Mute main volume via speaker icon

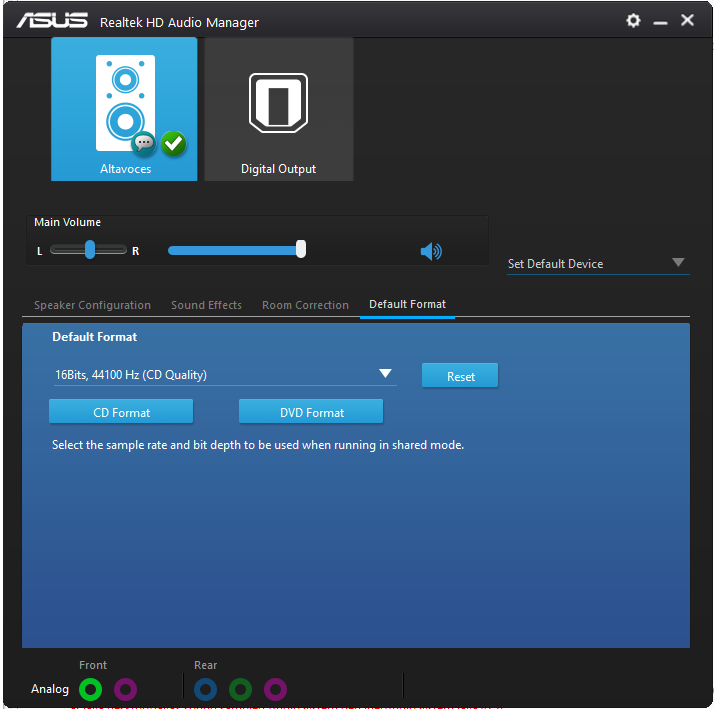431,251
